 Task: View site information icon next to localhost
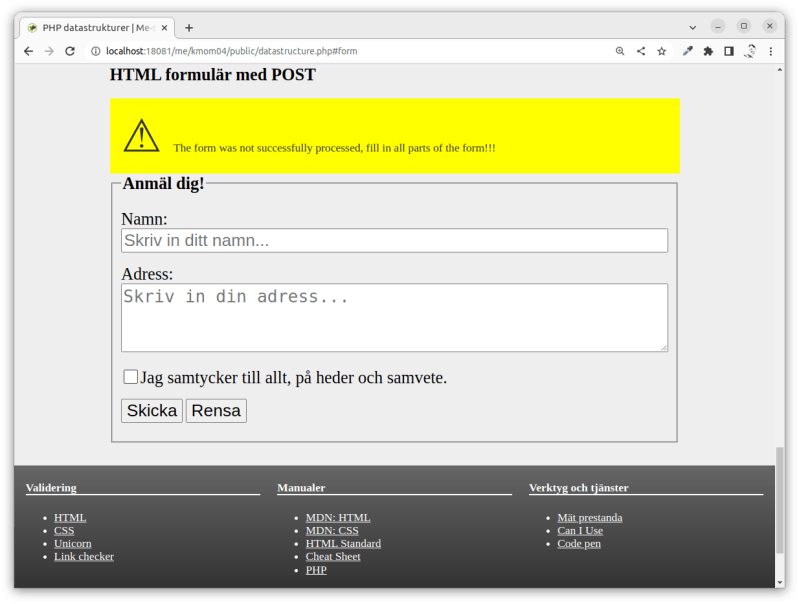(95, 51)
